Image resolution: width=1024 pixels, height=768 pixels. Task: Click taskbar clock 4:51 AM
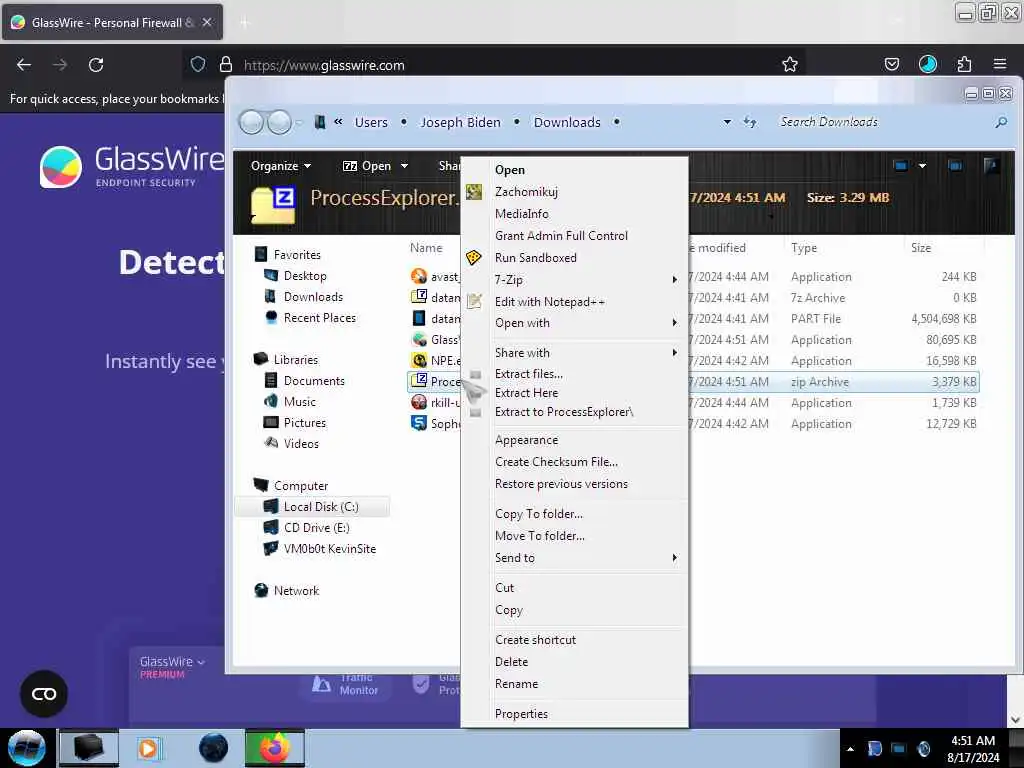click(x=972, y=741)
